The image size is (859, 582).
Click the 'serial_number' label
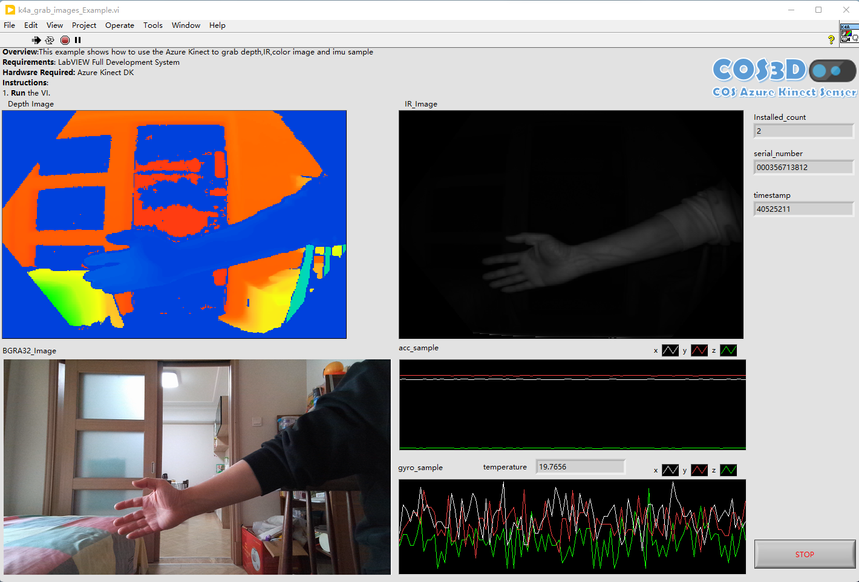tap(778, 153)
